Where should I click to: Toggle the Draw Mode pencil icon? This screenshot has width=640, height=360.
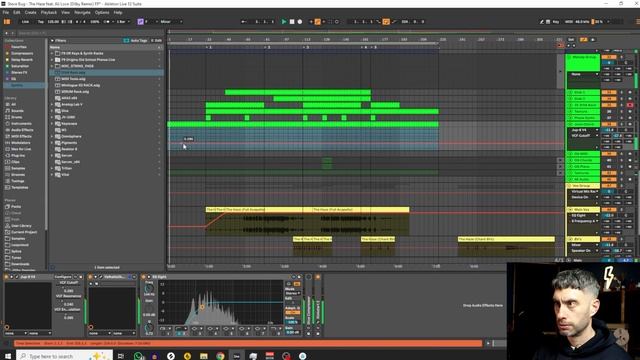pos(542,22)
